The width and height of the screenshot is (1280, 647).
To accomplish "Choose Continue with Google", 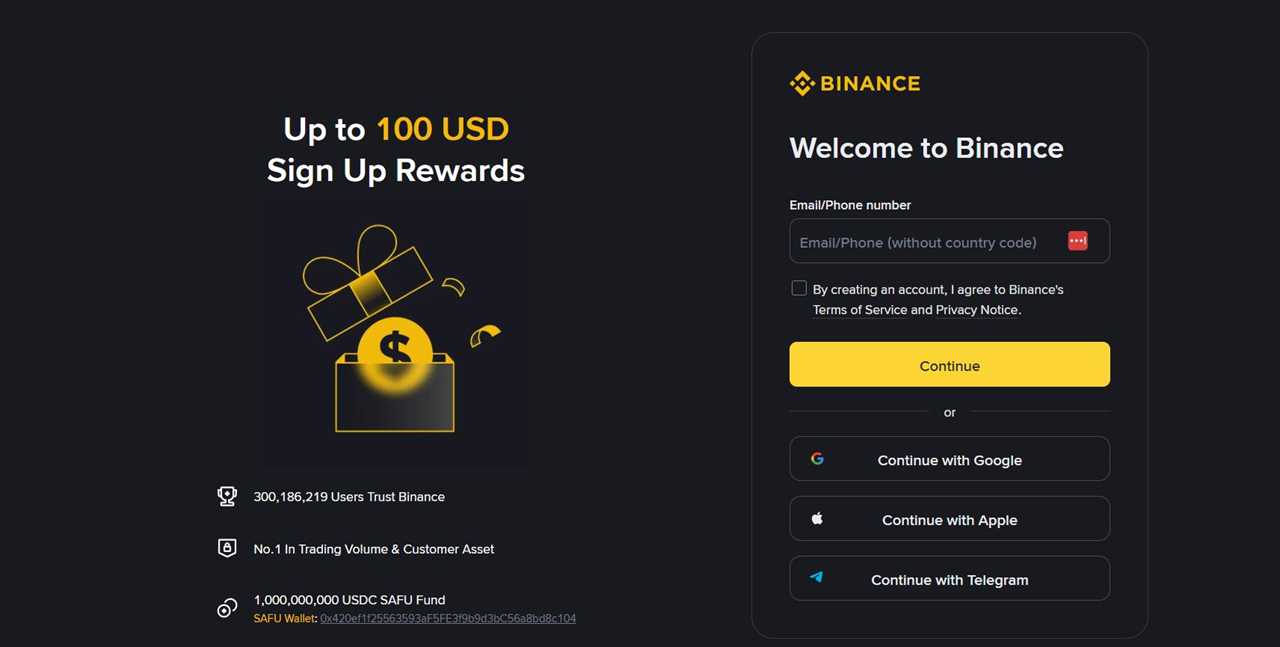I will tap(949, 459).
